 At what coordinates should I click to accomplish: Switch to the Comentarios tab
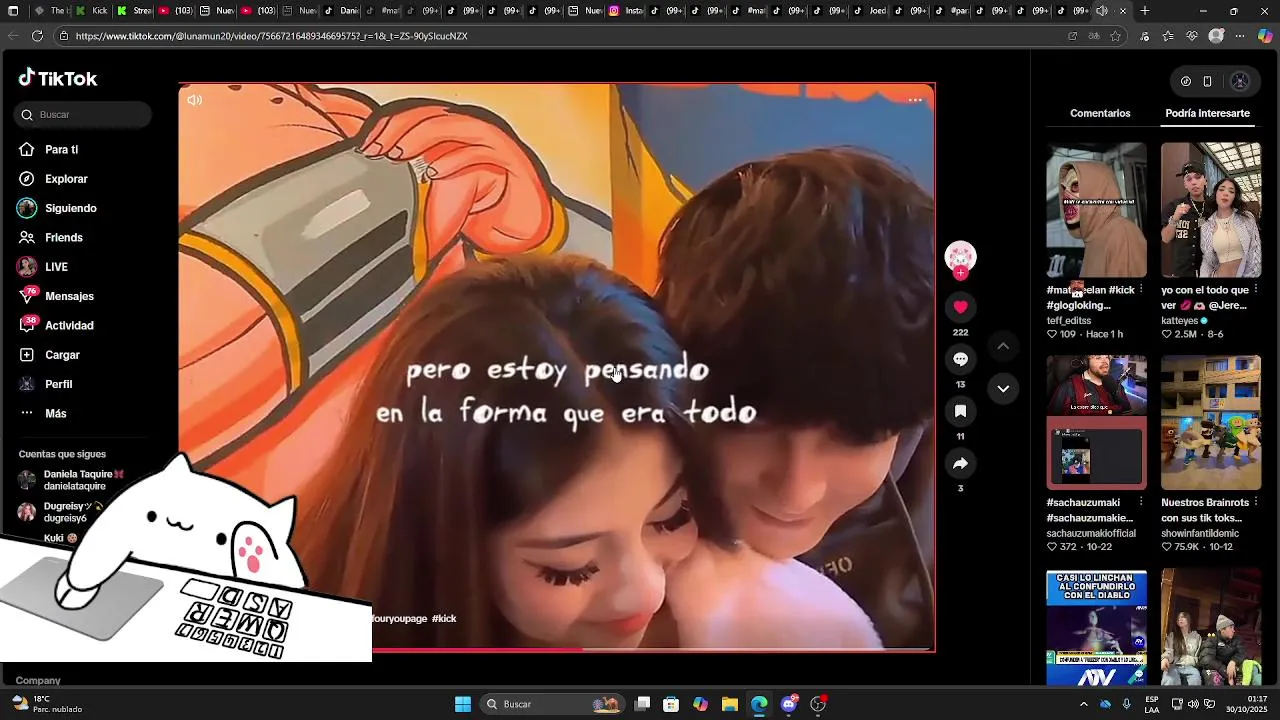(1100, 113)
